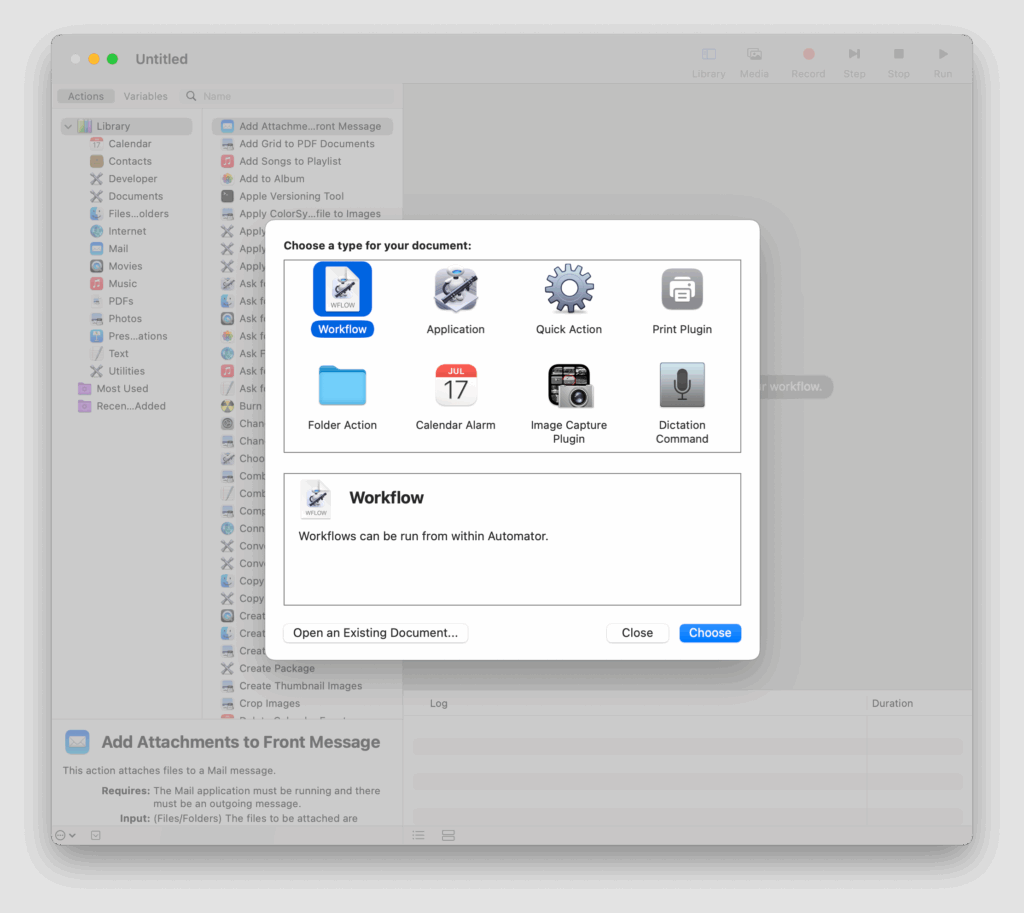Open the ellipsis options menu at bottom-left
This screenshot has width=1024, height=913.
pyautogui.click(x=65, y=835)
